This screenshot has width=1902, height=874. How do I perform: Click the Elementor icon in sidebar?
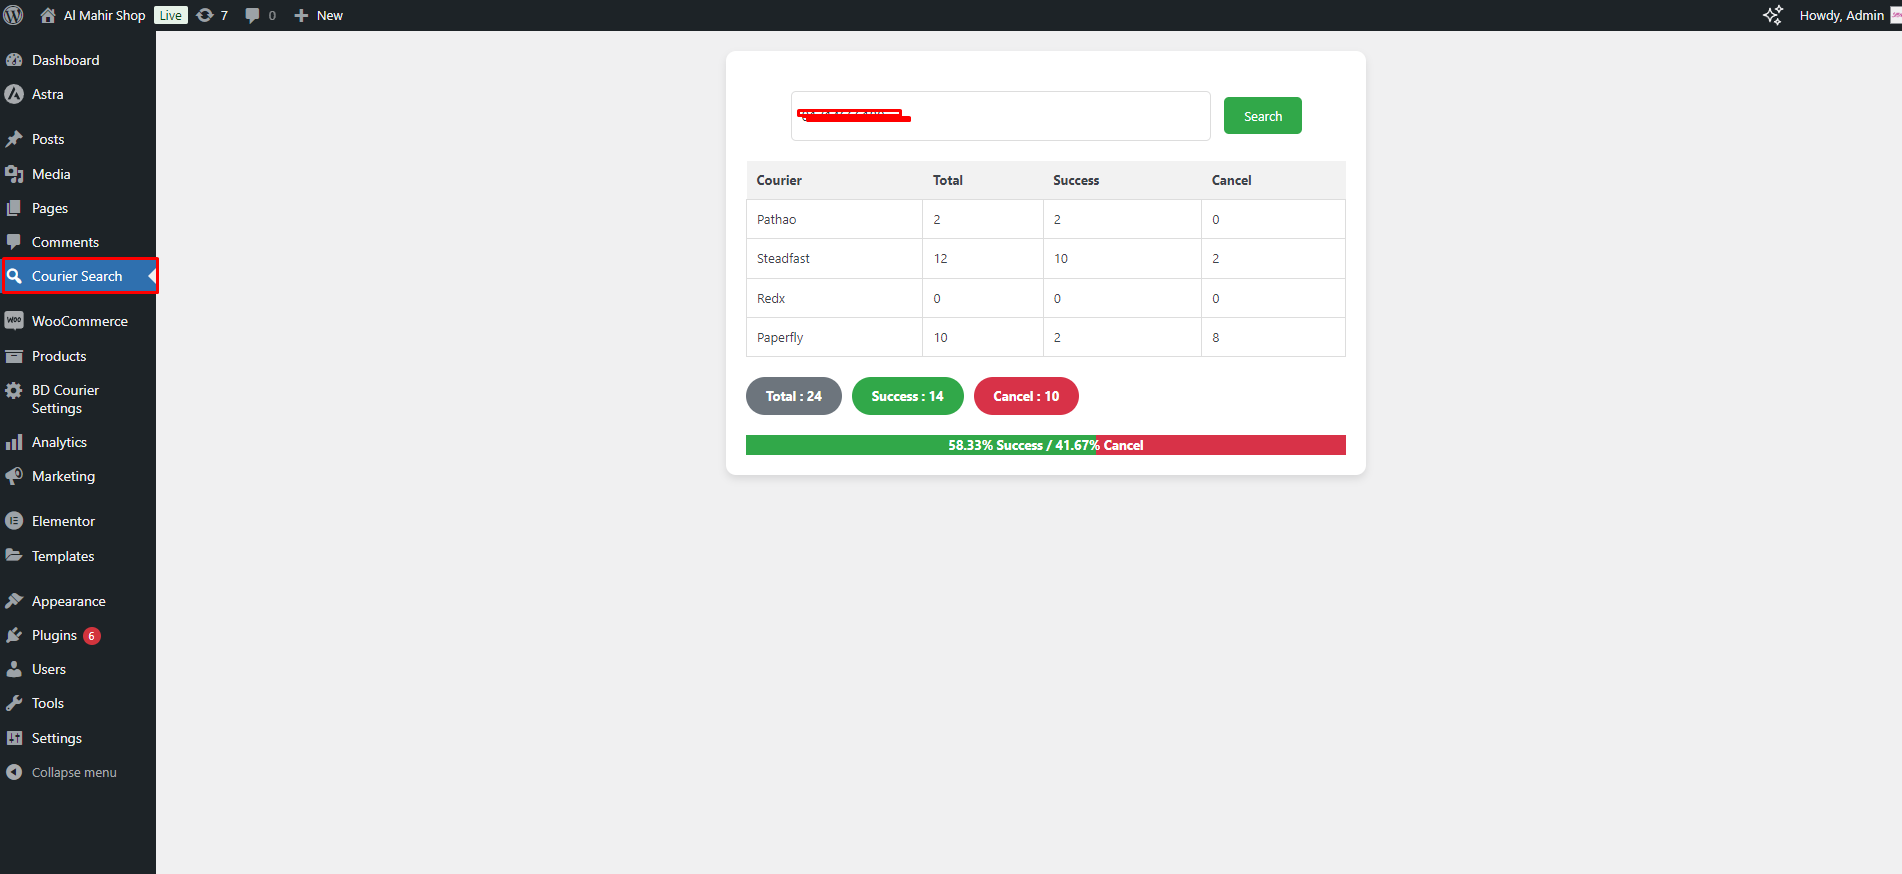click(14, 521)
